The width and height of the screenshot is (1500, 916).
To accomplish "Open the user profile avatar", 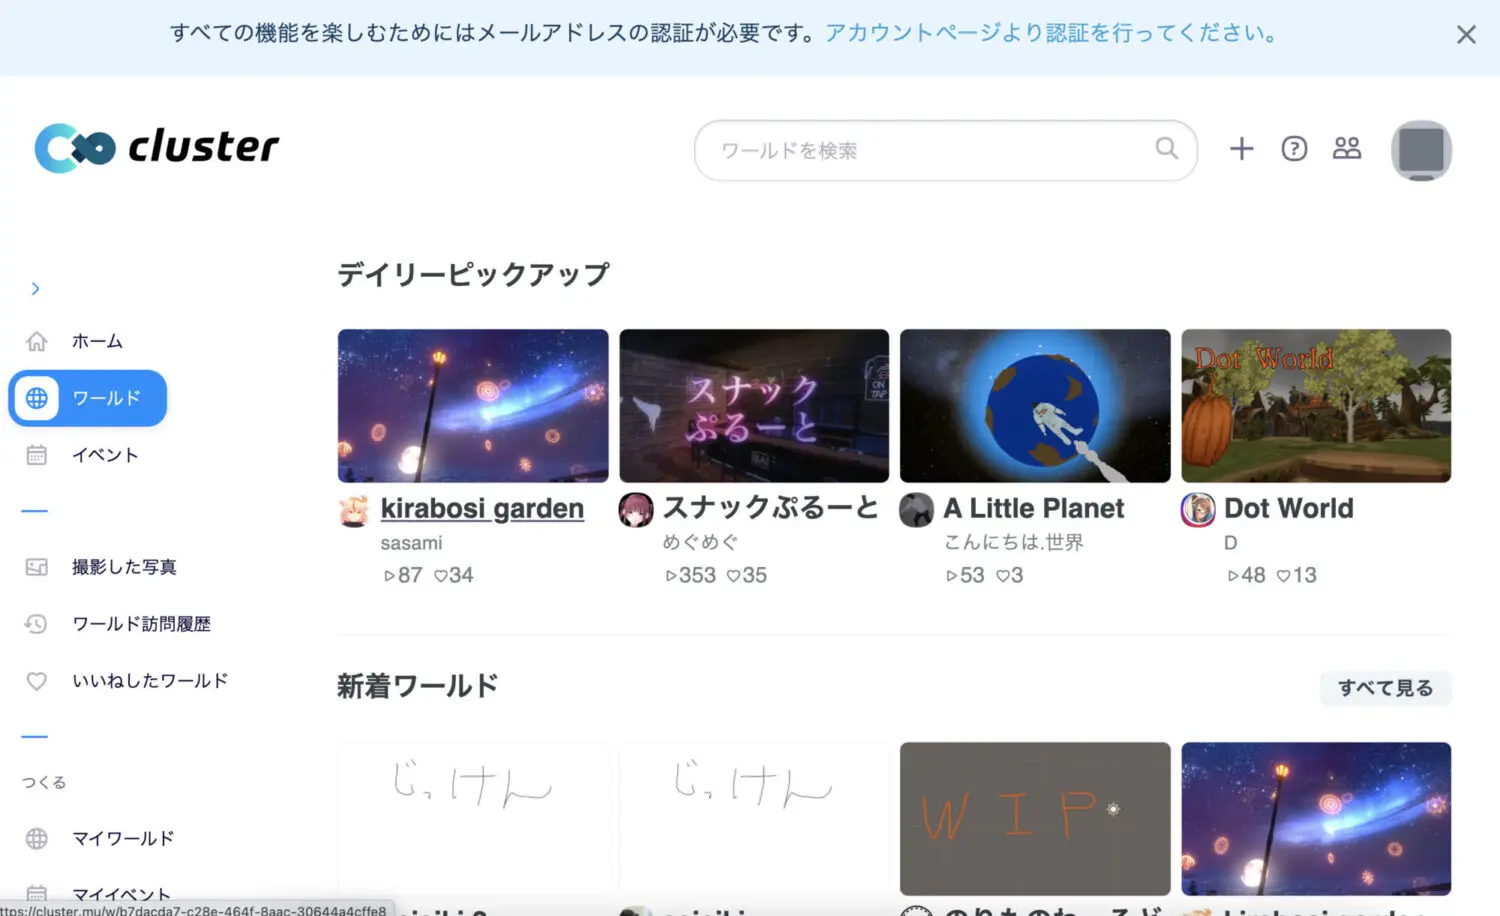I will [1420, 151].
